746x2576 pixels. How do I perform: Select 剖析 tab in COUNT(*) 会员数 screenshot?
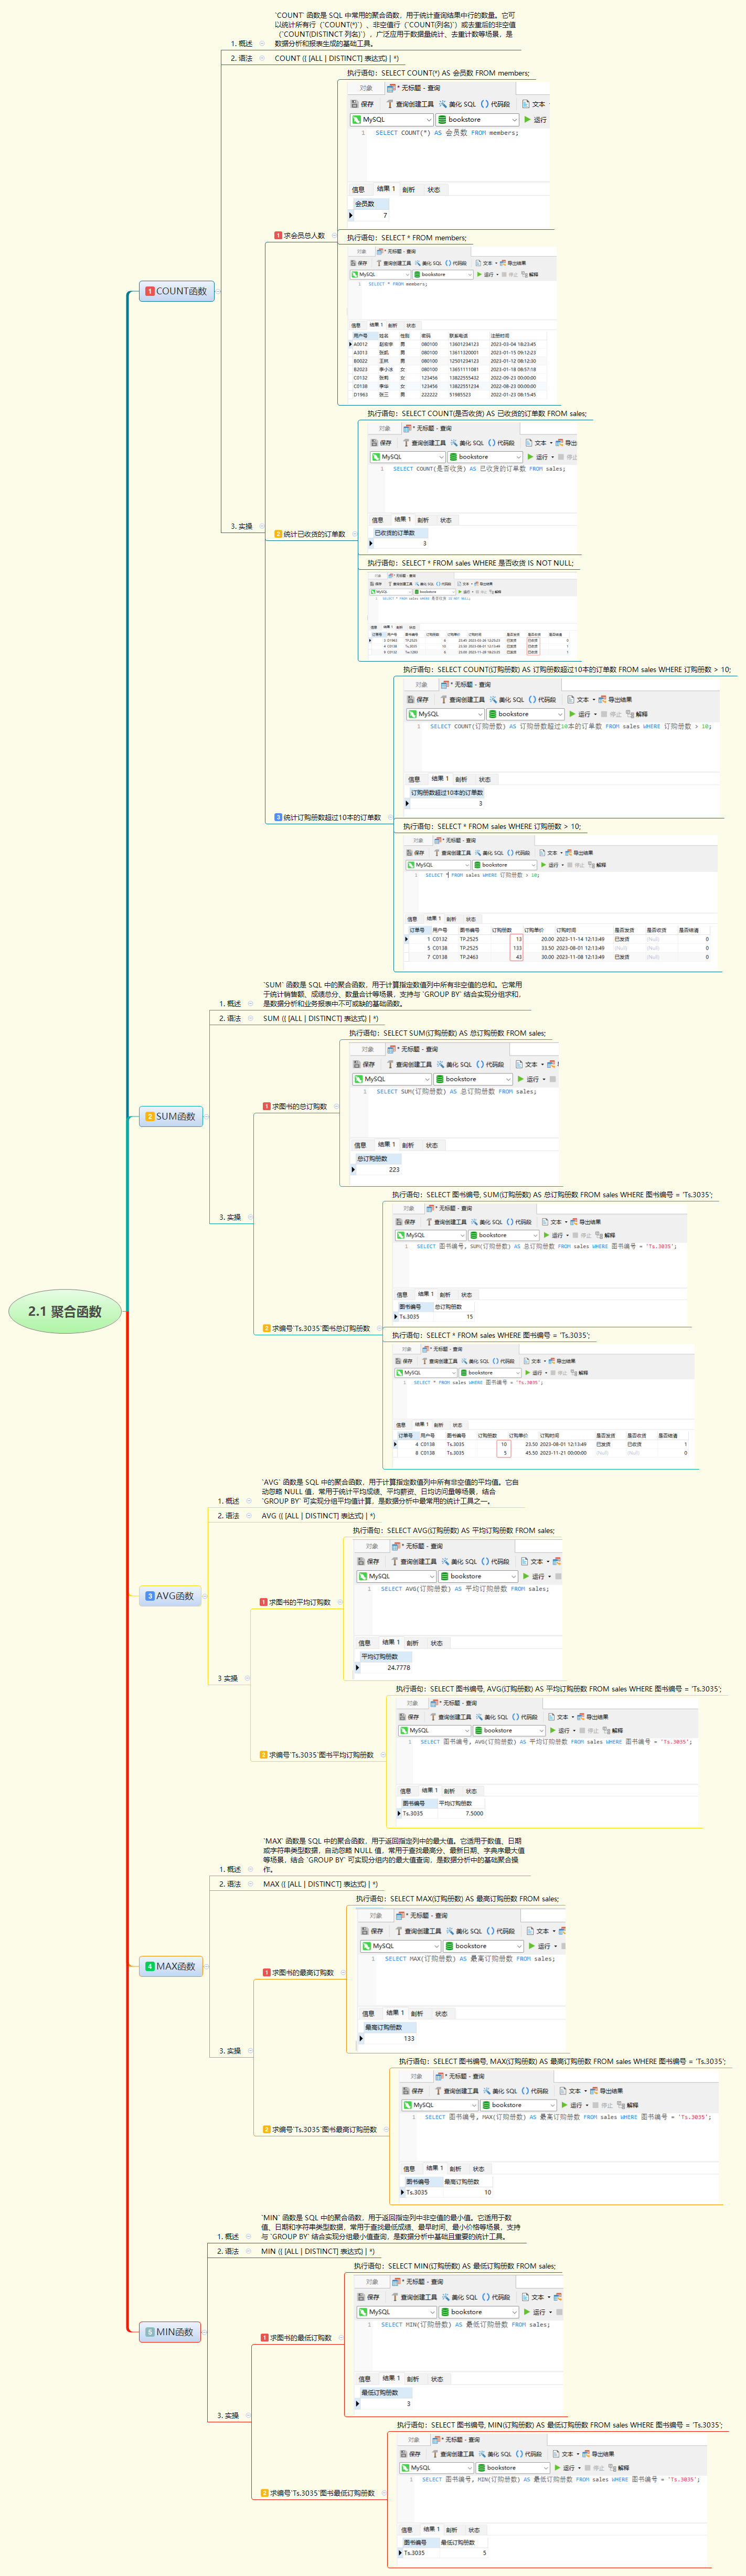tap(409, 189)
